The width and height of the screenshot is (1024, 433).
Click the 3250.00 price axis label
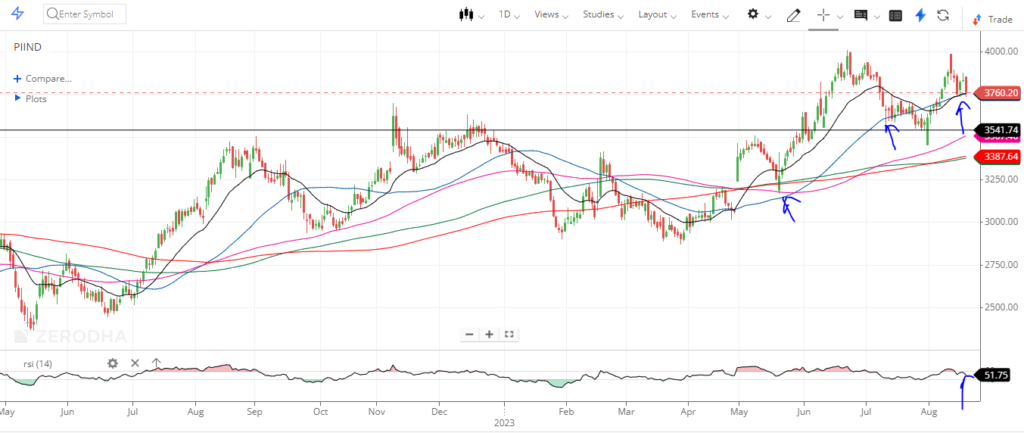tap(1001, 180)
